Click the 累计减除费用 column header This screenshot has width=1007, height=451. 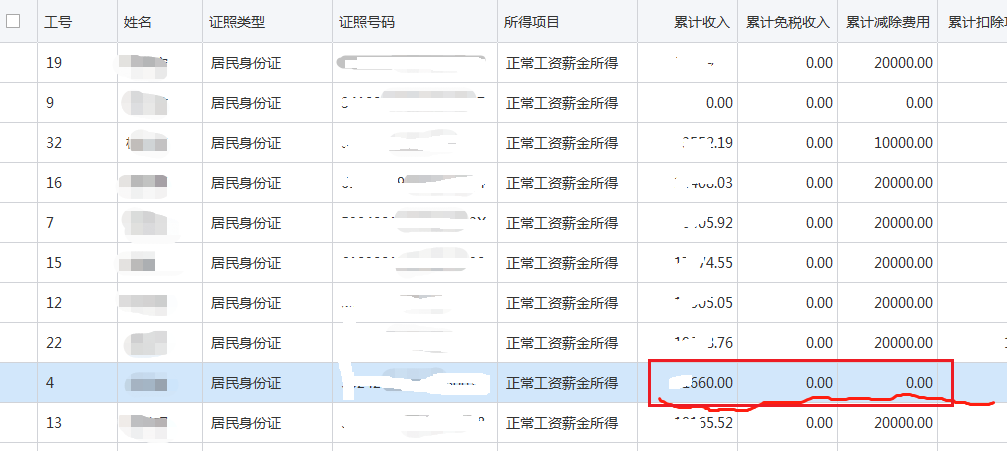[887, 22]
